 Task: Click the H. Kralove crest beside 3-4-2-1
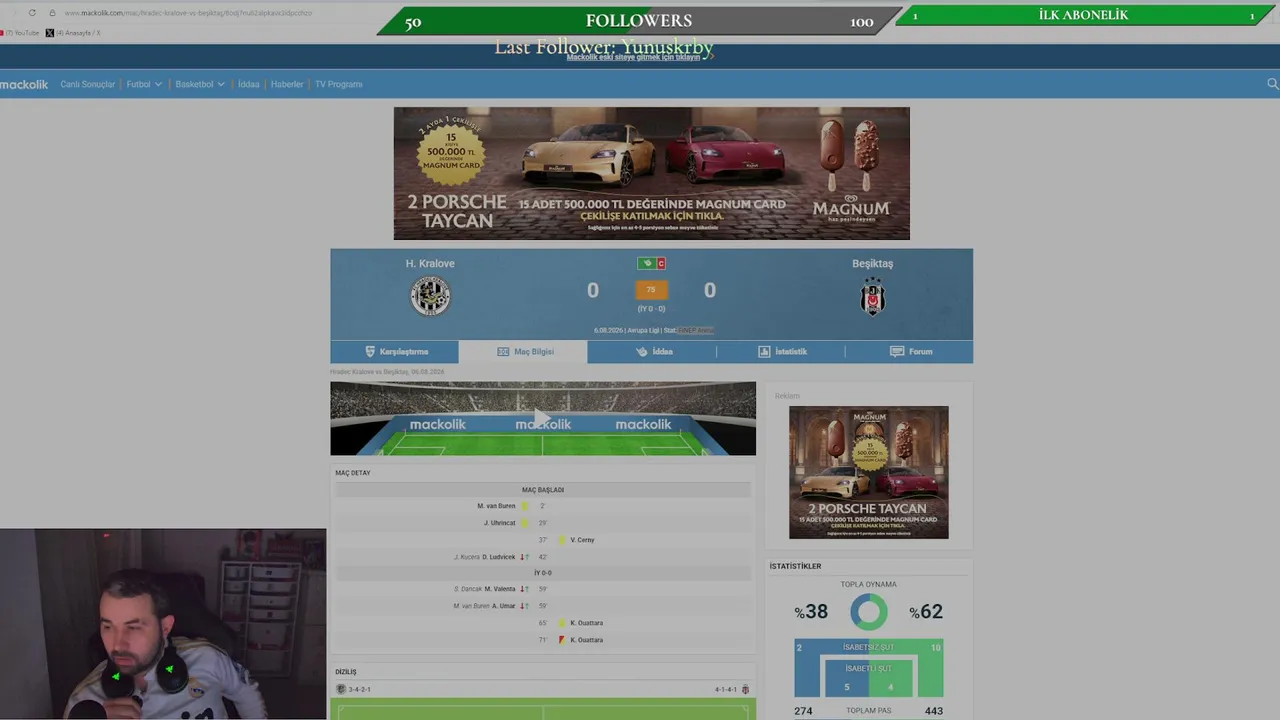point(341,689)
